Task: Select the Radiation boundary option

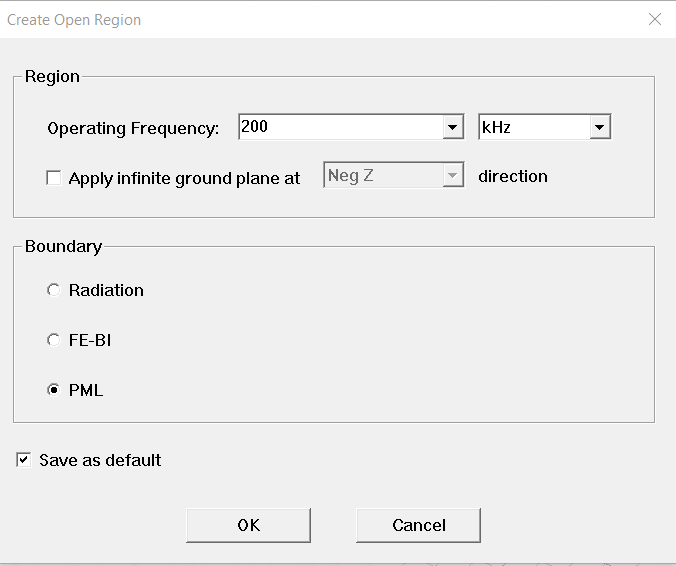Action: pos(53,290)
